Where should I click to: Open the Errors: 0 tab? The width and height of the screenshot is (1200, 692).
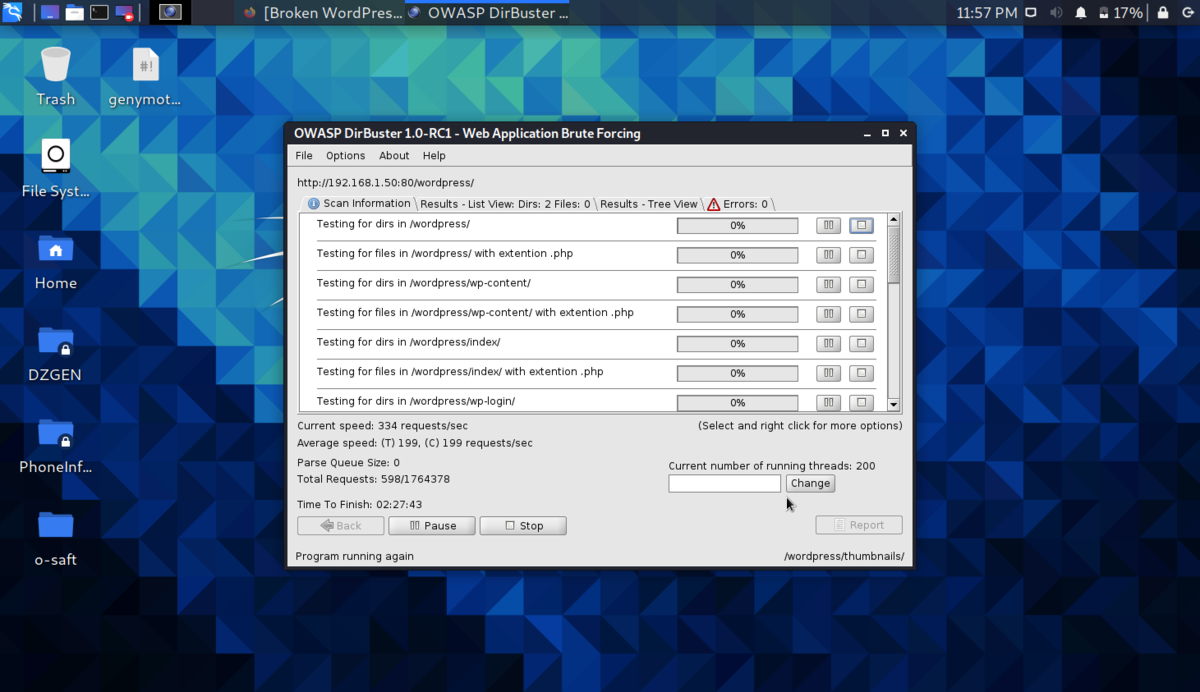pos(738,204)
